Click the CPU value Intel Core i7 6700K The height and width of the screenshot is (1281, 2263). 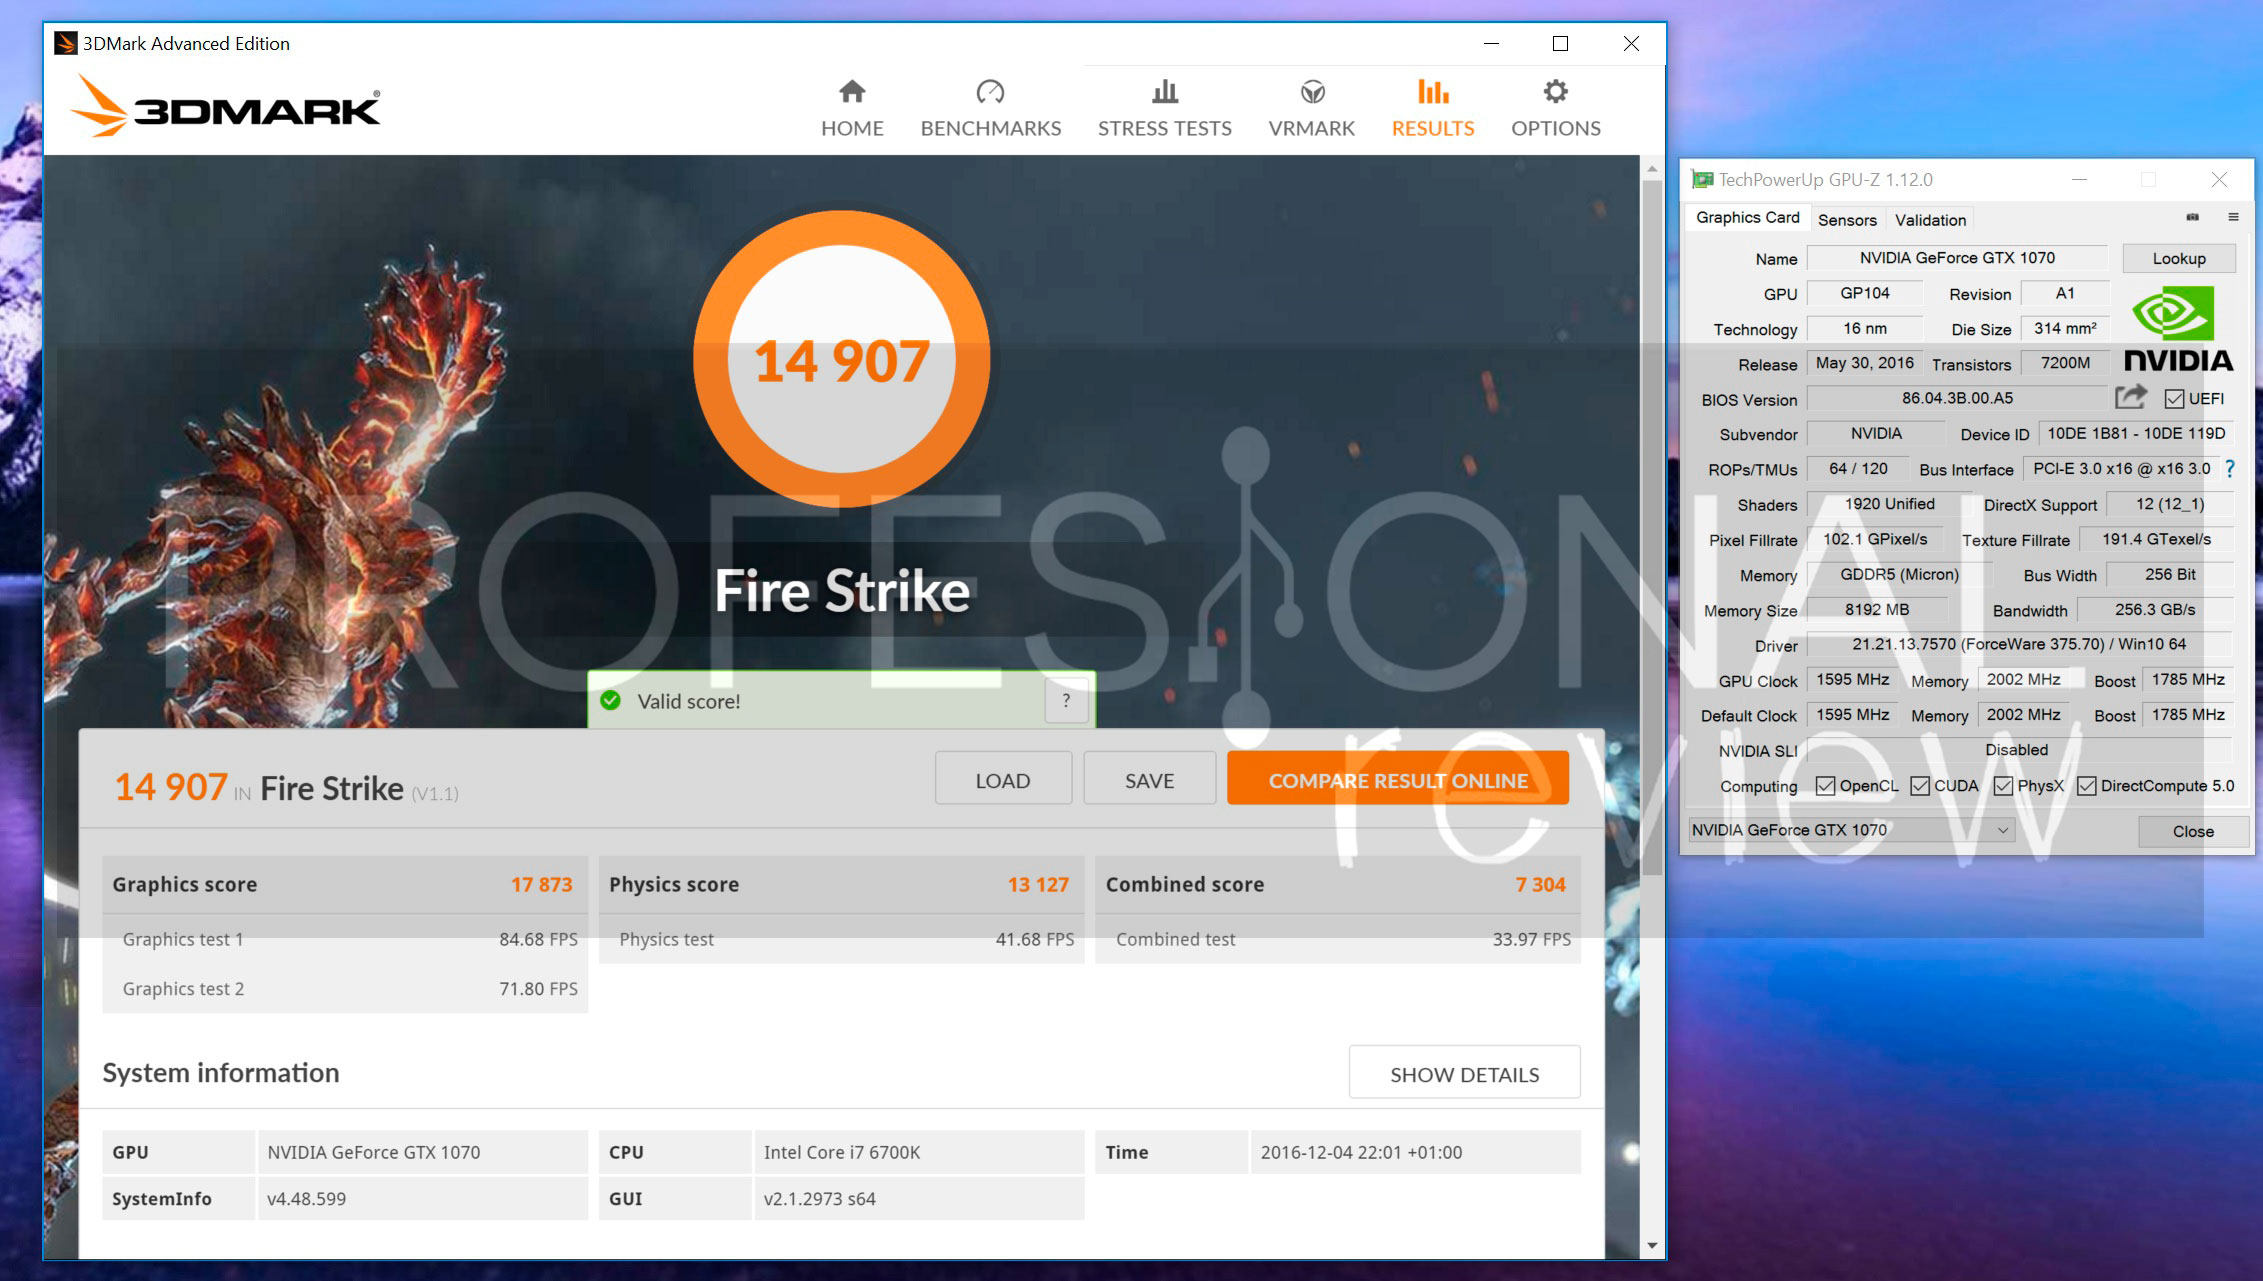tap(842, 1152)
